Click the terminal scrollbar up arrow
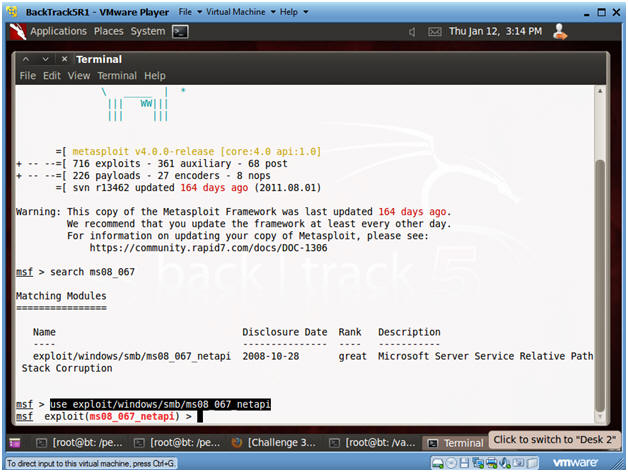Viewport: 628px width, 472px height. pos(600,91)
